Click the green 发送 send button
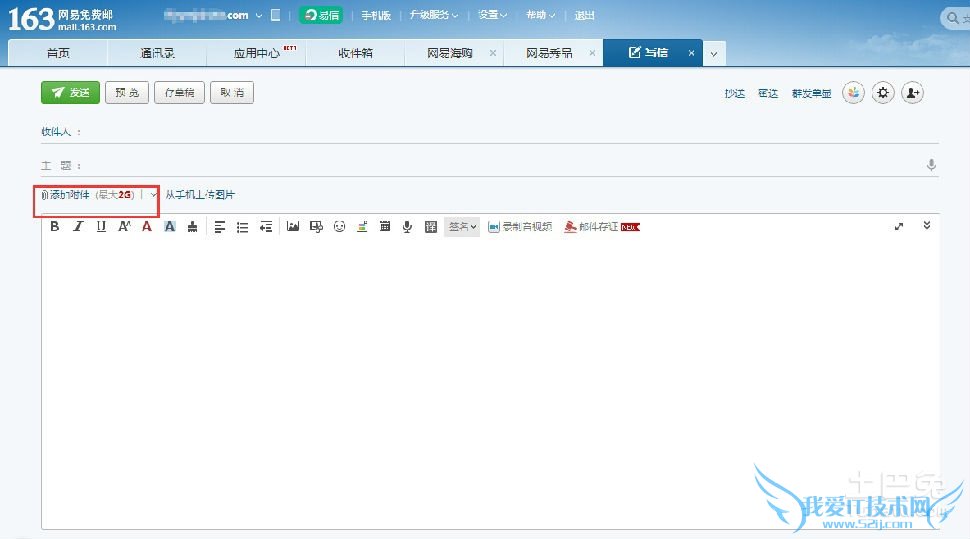This screenshot has width=970, height=539. [71, 93]
